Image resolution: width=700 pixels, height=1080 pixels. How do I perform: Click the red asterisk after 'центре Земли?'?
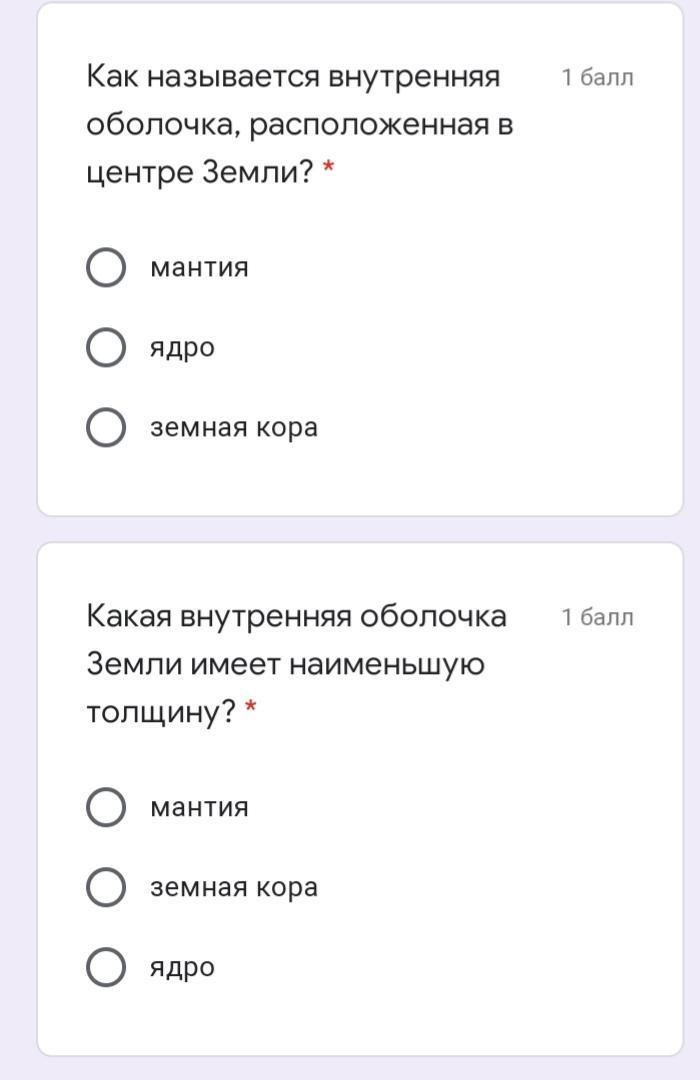tap(329, 166)
